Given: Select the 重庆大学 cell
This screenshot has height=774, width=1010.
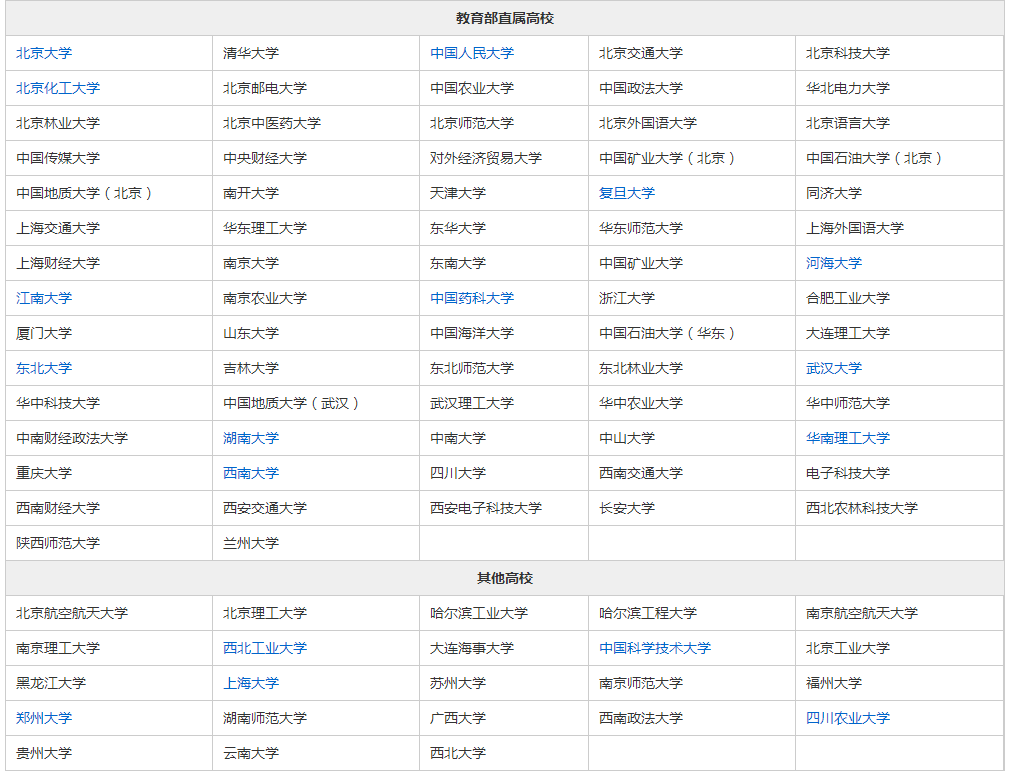Looking at the screenshot, I should pyautogui.click(x=109, y=473).
